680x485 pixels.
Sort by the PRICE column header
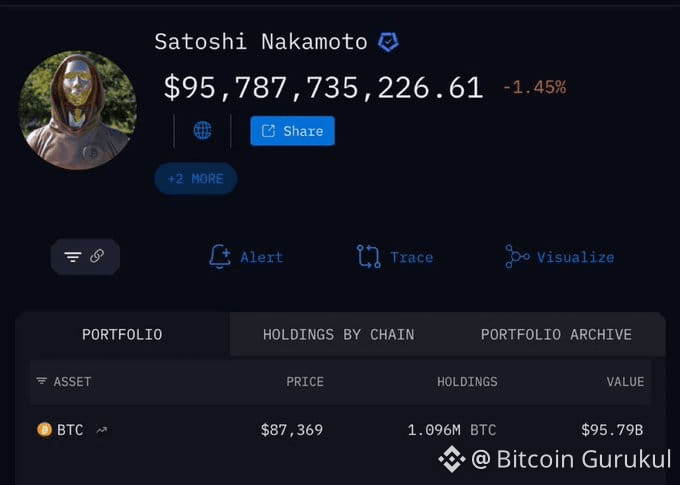point(305,382)
